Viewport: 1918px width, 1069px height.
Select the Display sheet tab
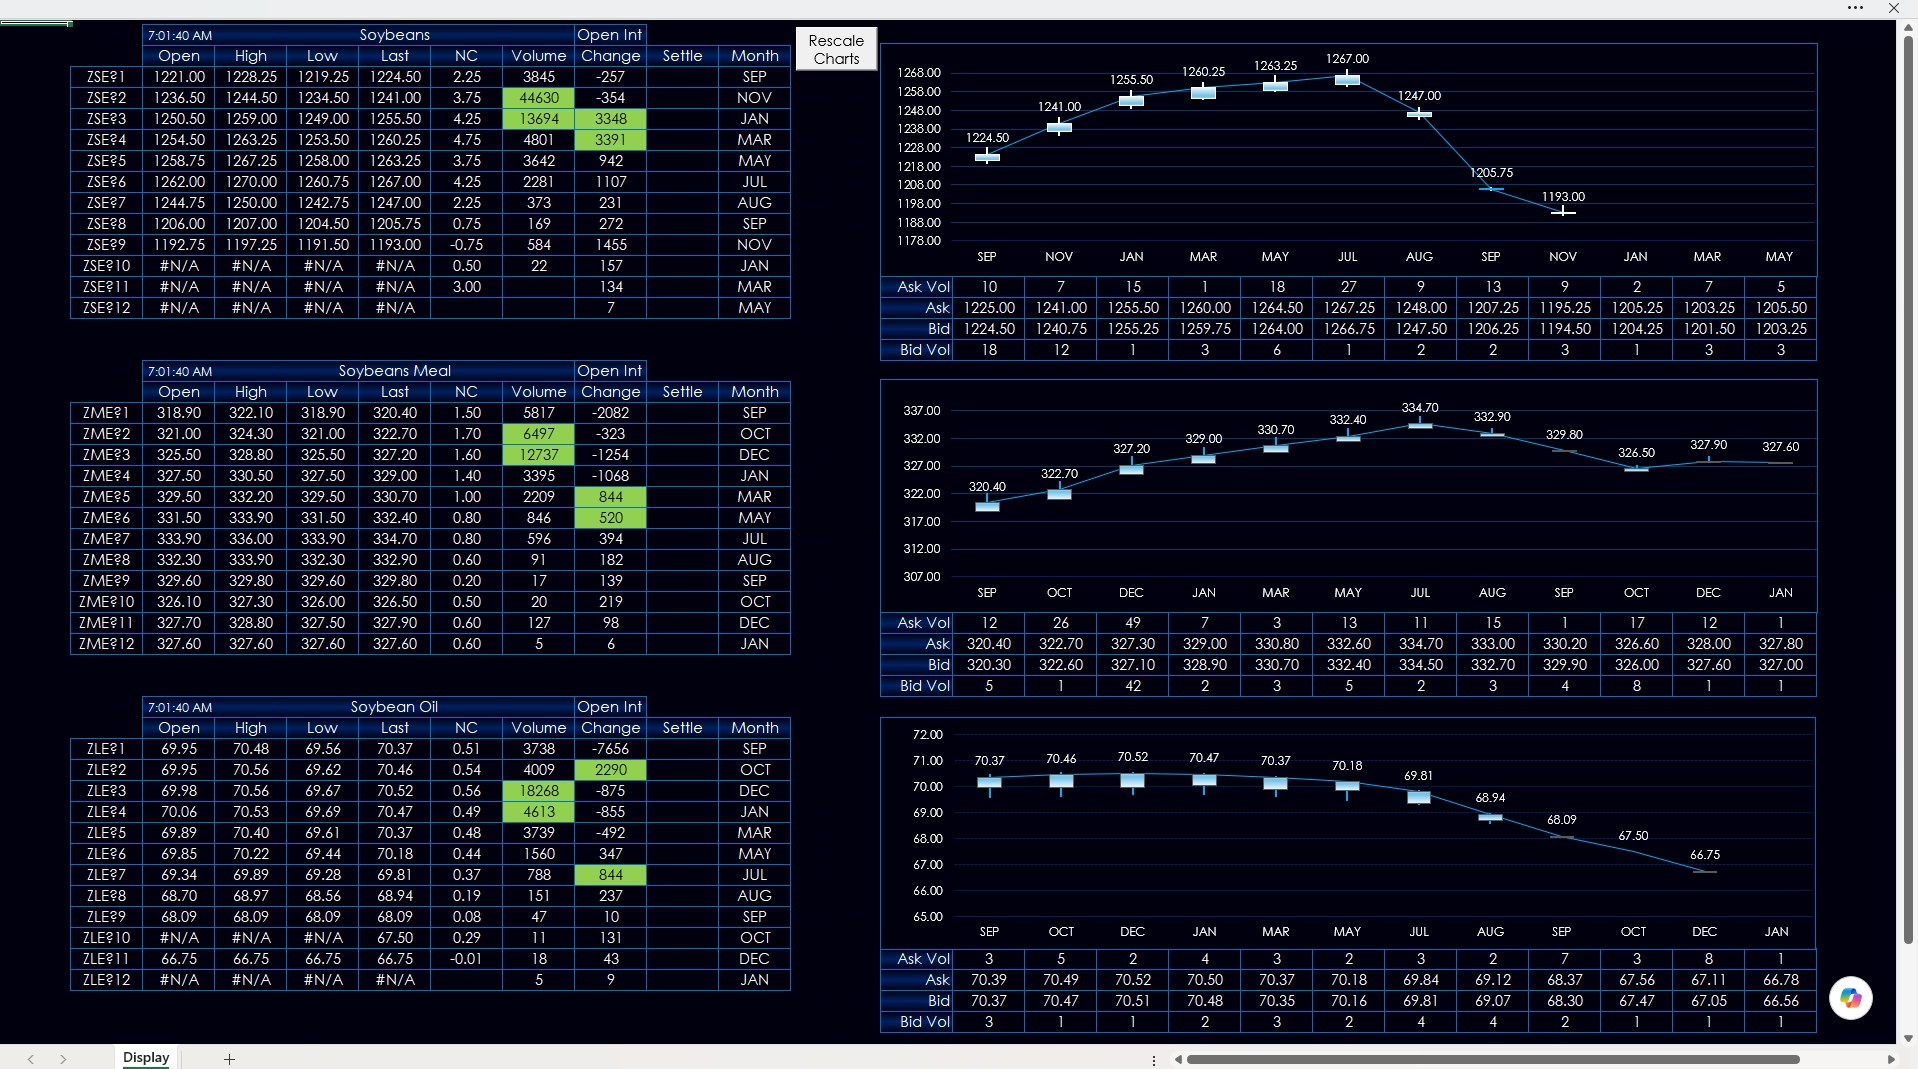click(x=146, y=1057)
